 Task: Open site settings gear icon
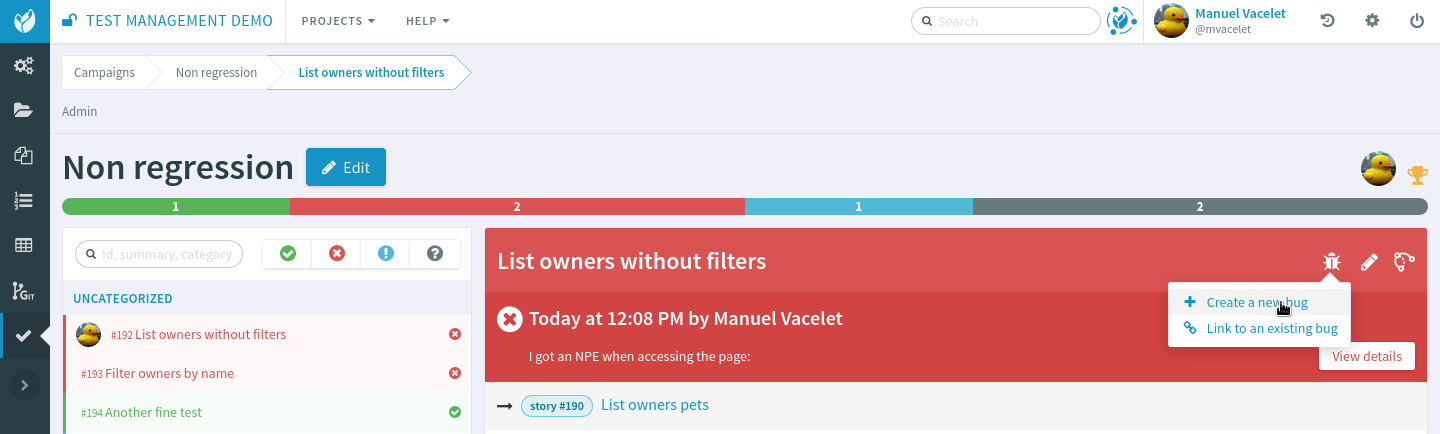[1372, 21]
